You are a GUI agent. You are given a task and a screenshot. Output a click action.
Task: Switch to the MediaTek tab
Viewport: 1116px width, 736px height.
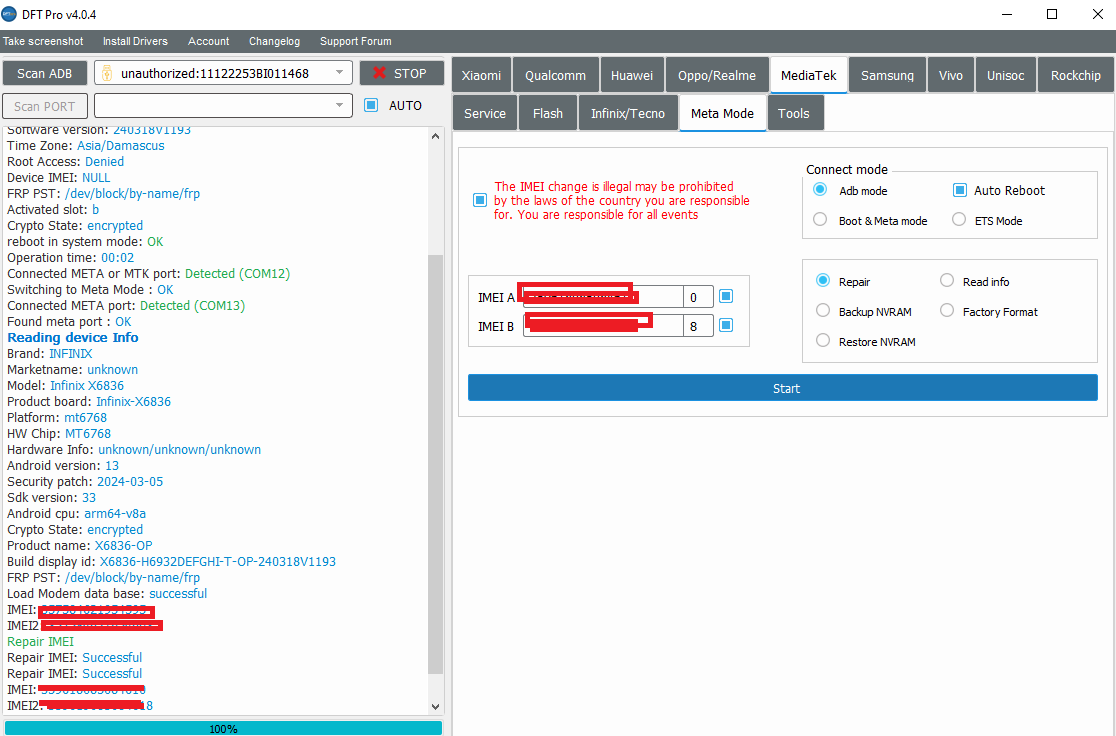pos(809,75)
